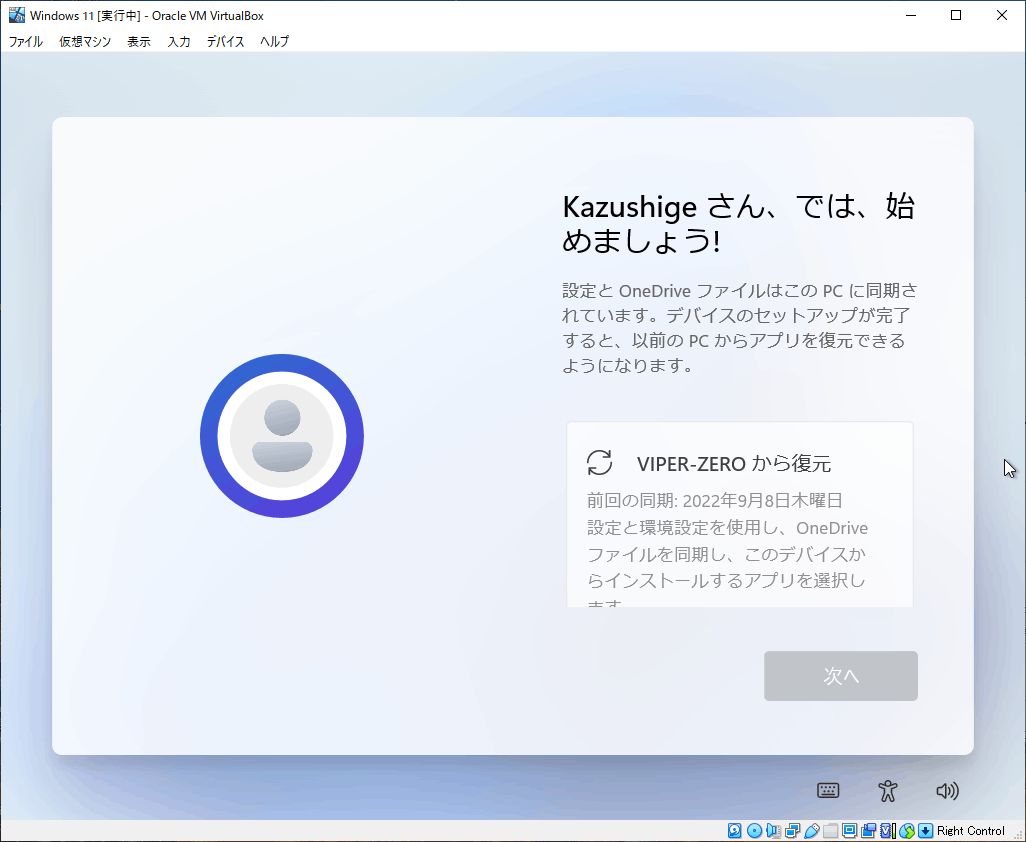Screen dimensions: 1026x842
Task: Click the user account avatar picture
Action: pos(282,436)
